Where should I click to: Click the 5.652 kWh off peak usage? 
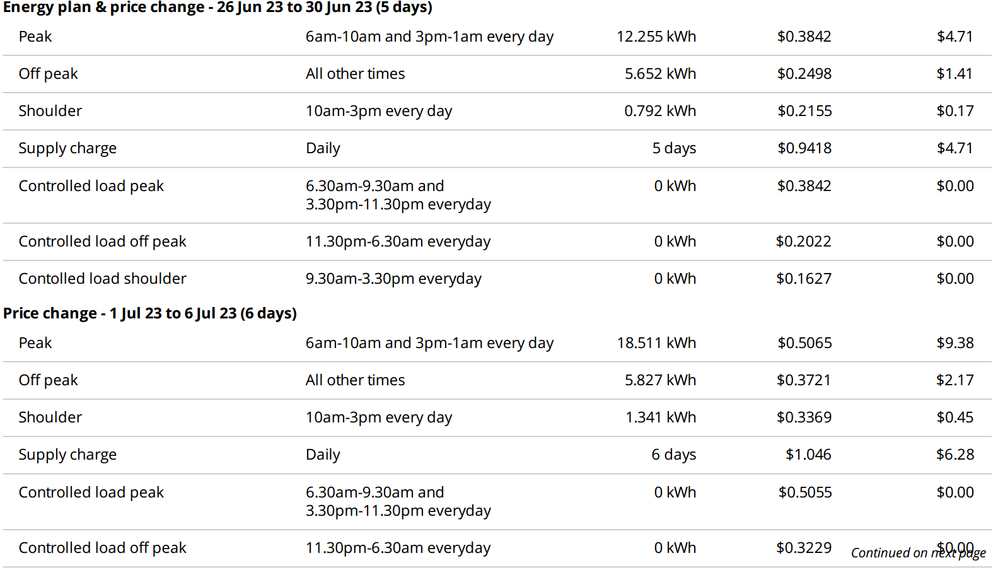pos(660,74)
